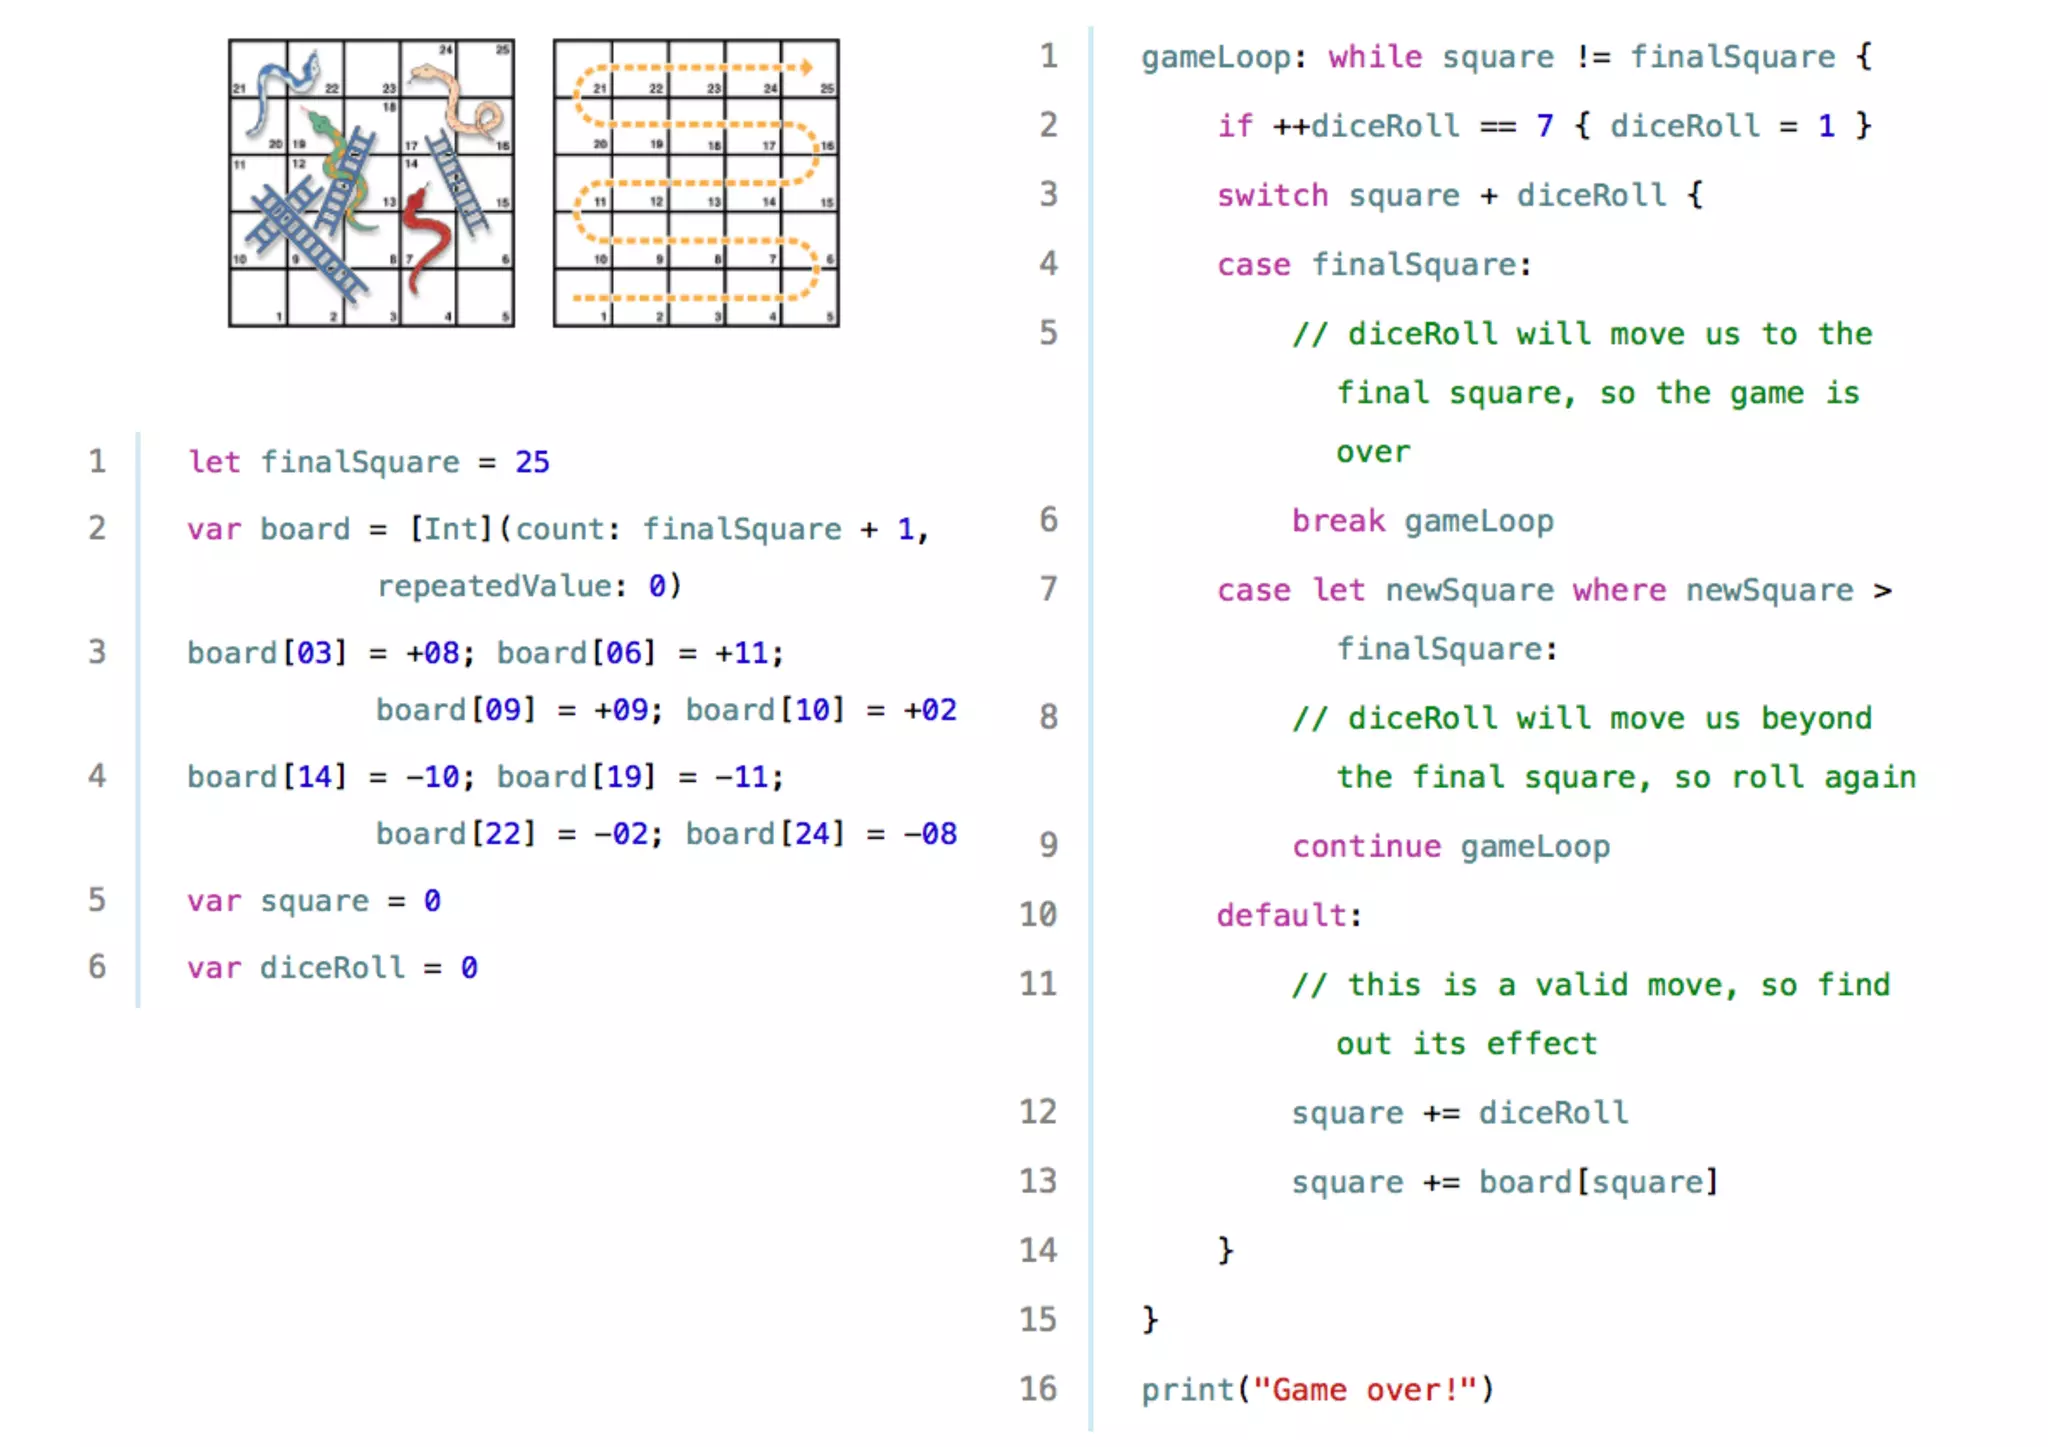This screenshot has width=2048, height=1447.
Task: Click 'var diceRoll = 0' line
Action: pos(332,968)
